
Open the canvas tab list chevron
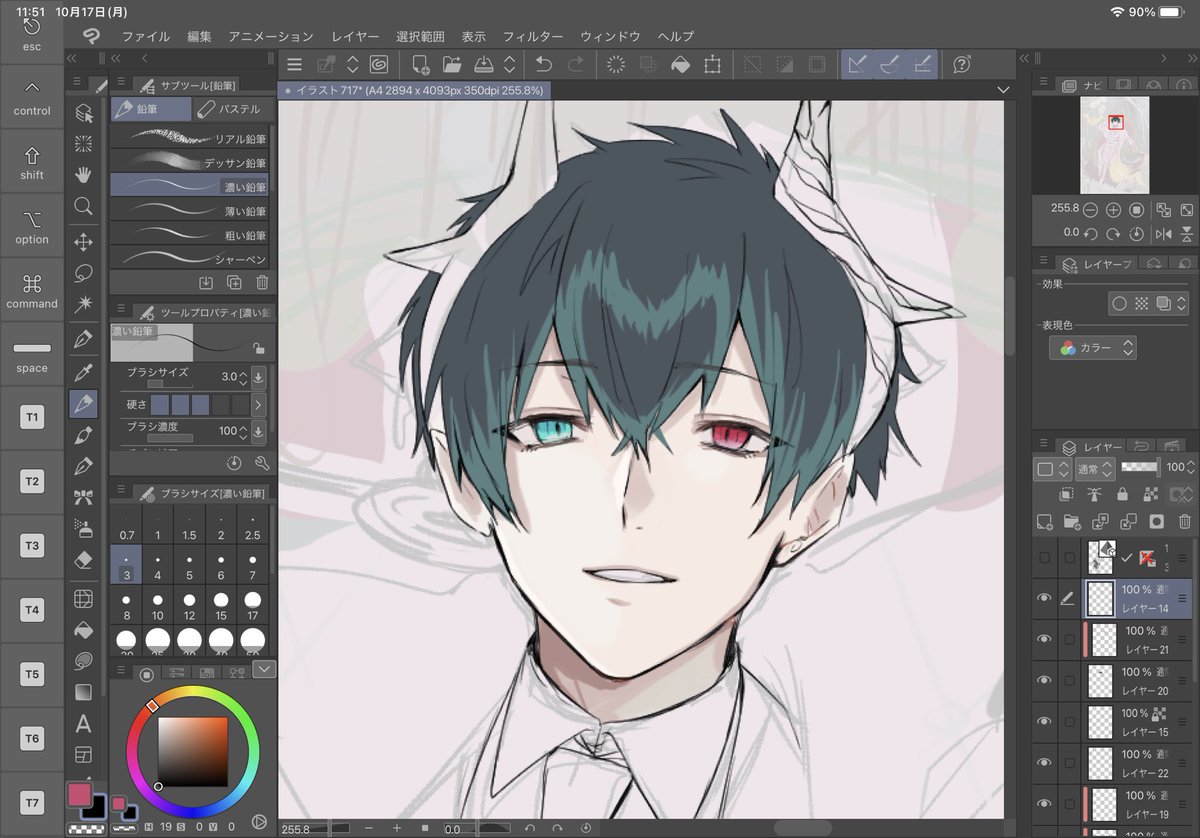[x=1004, y=90]
